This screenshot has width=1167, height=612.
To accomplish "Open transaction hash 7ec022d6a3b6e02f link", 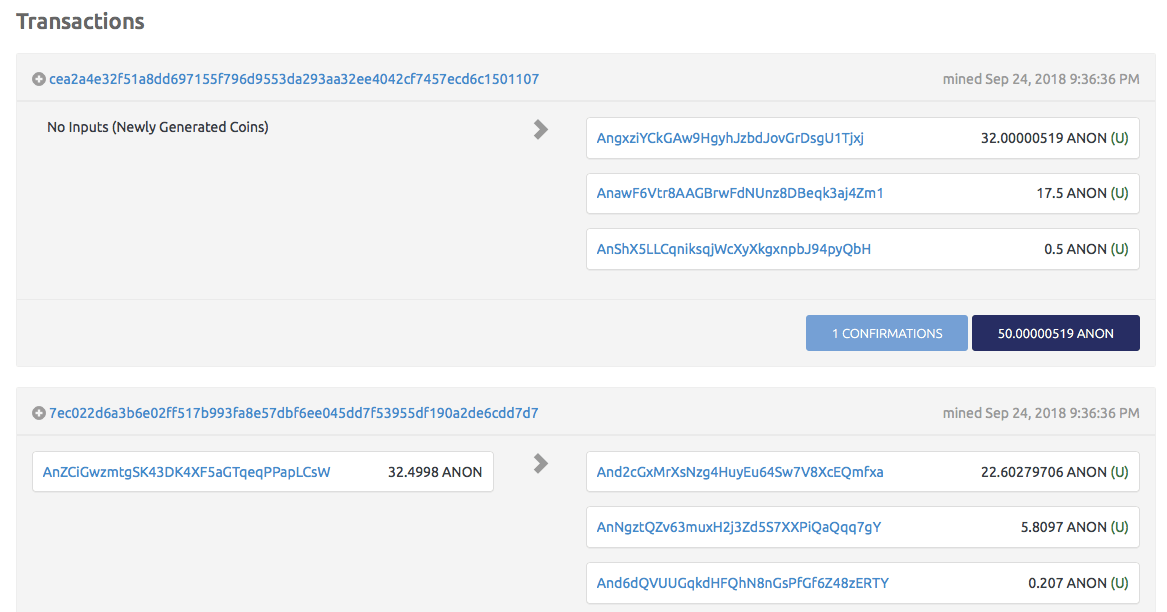I will click(294, 413).
